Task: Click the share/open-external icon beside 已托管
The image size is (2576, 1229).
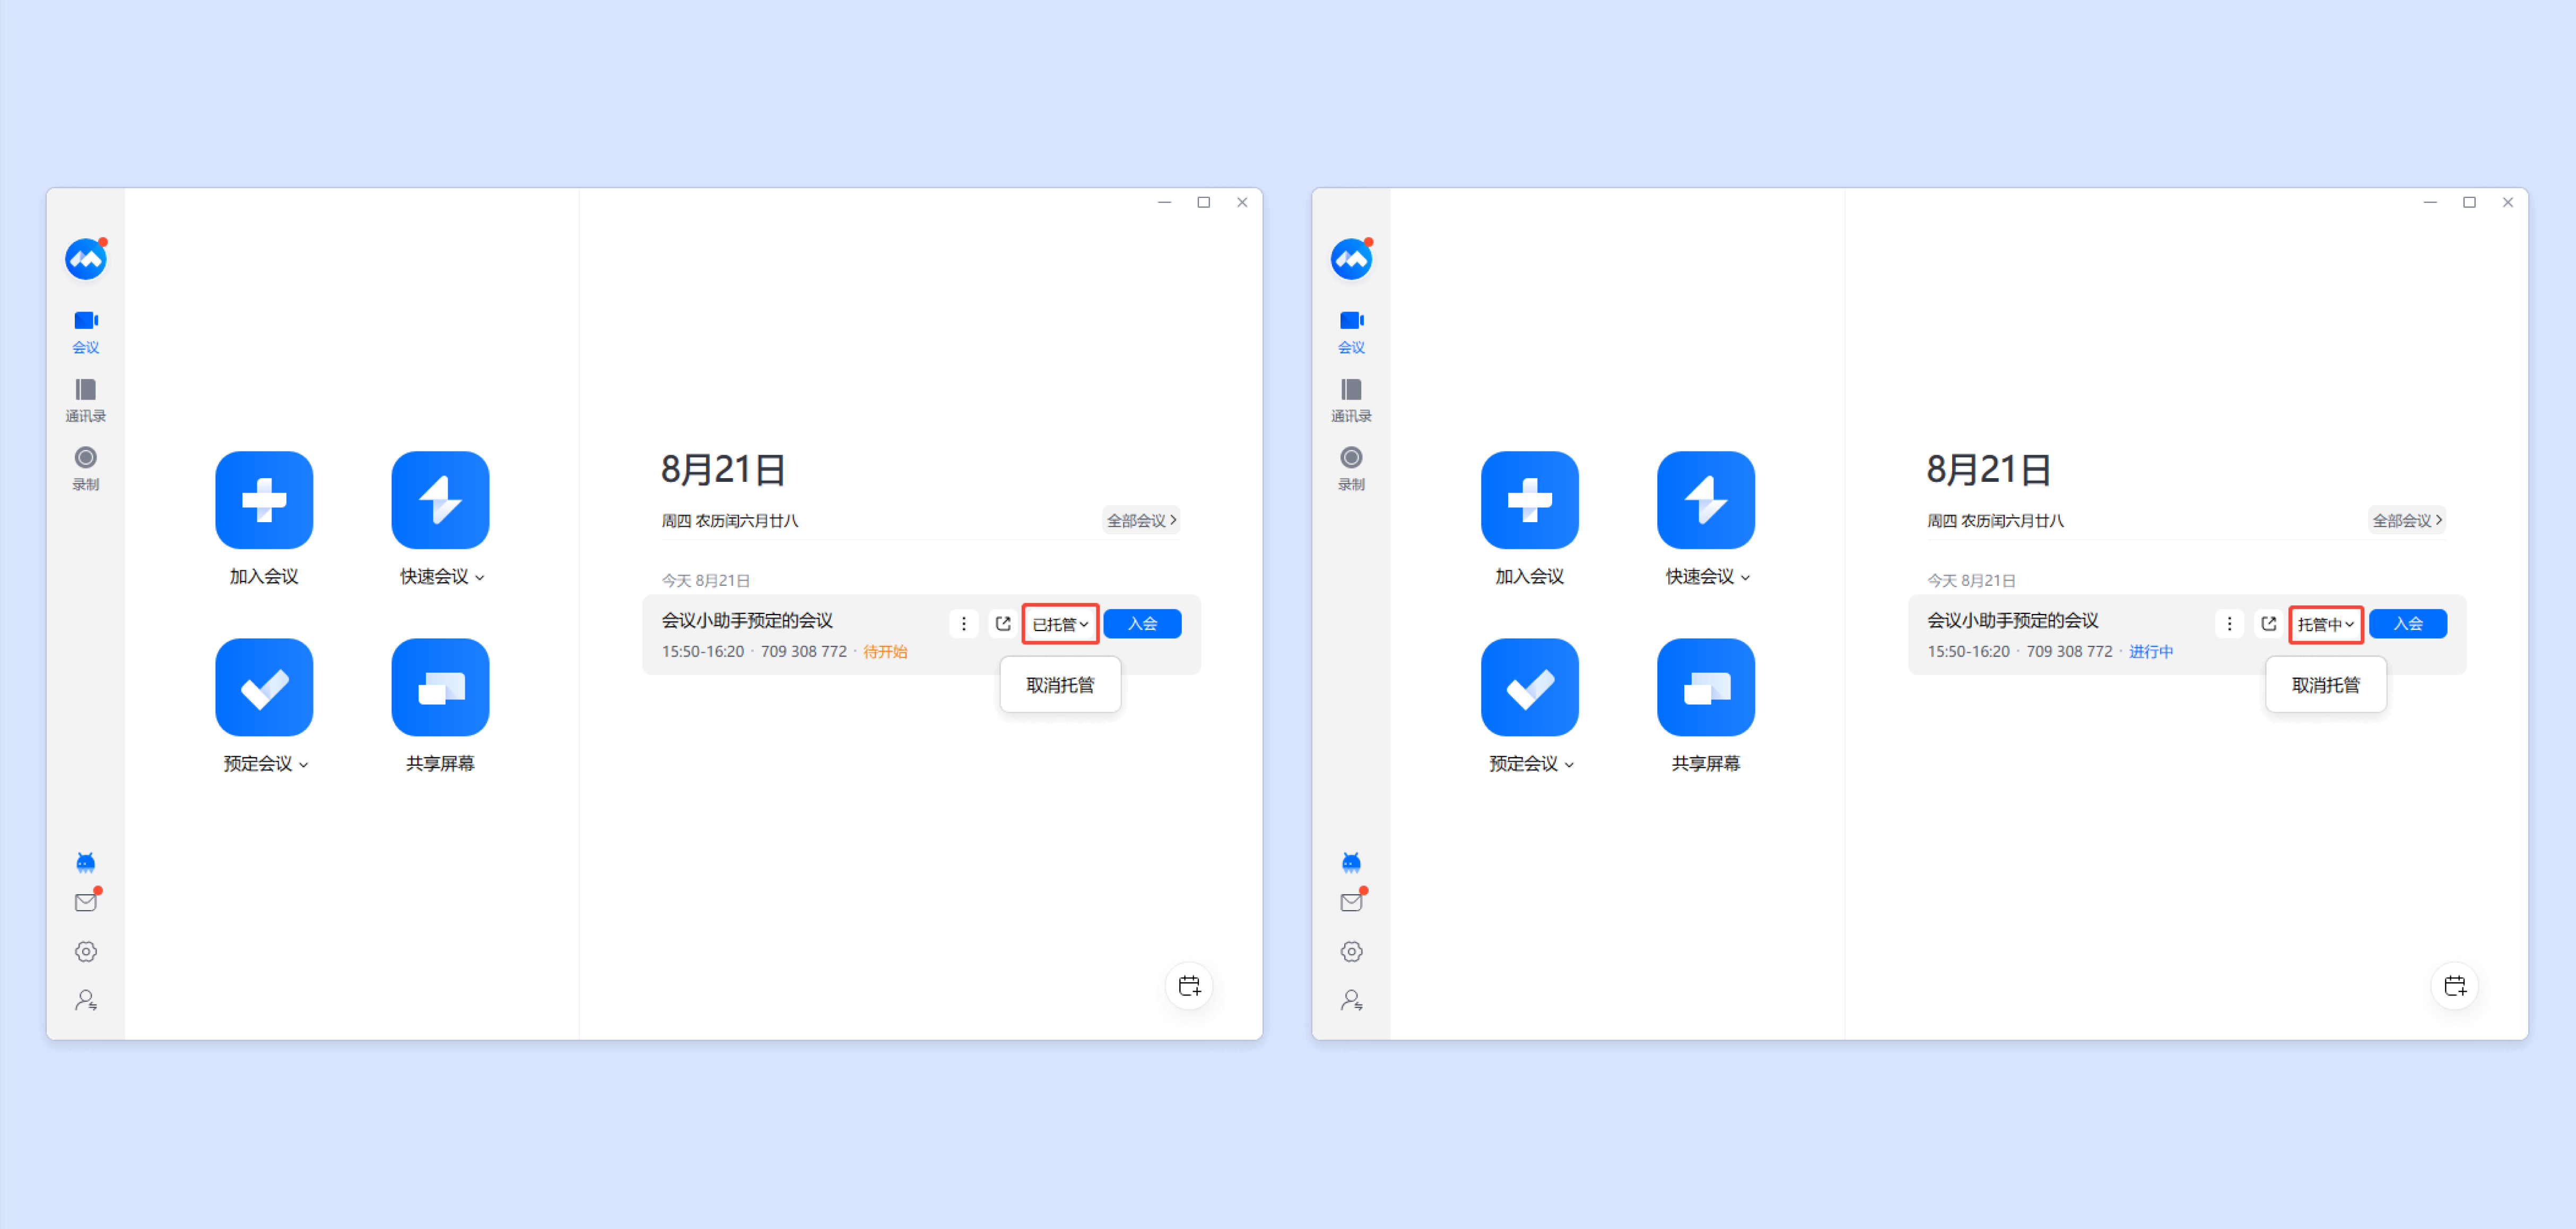Action: pyautogui.click(x=1003, y=623)
